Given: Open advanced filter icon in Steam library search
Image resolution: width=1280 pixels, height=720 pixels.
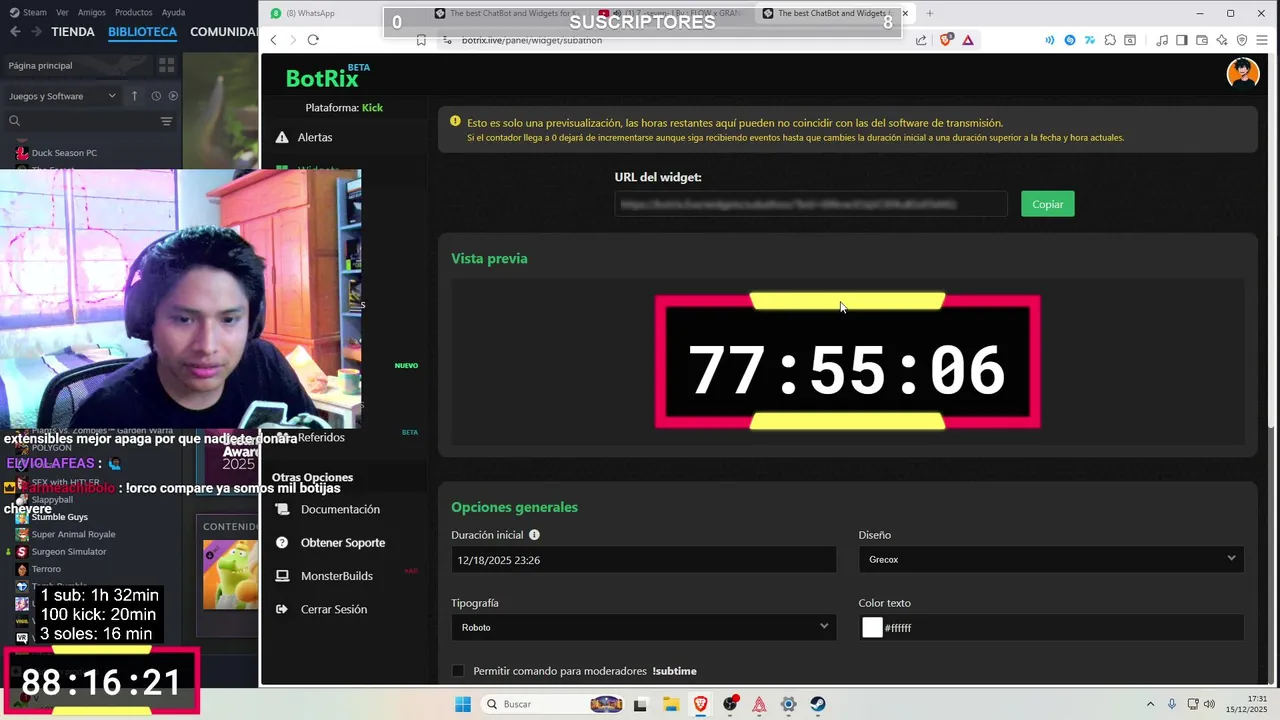Looking at the screenshot, I should (x=166, y=121).
